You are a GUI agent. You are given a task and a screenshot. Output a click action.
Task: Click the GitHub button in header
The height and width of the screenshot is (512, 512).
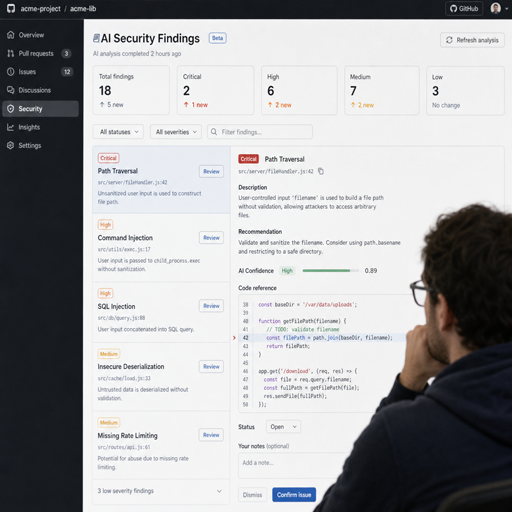[464, 8]
